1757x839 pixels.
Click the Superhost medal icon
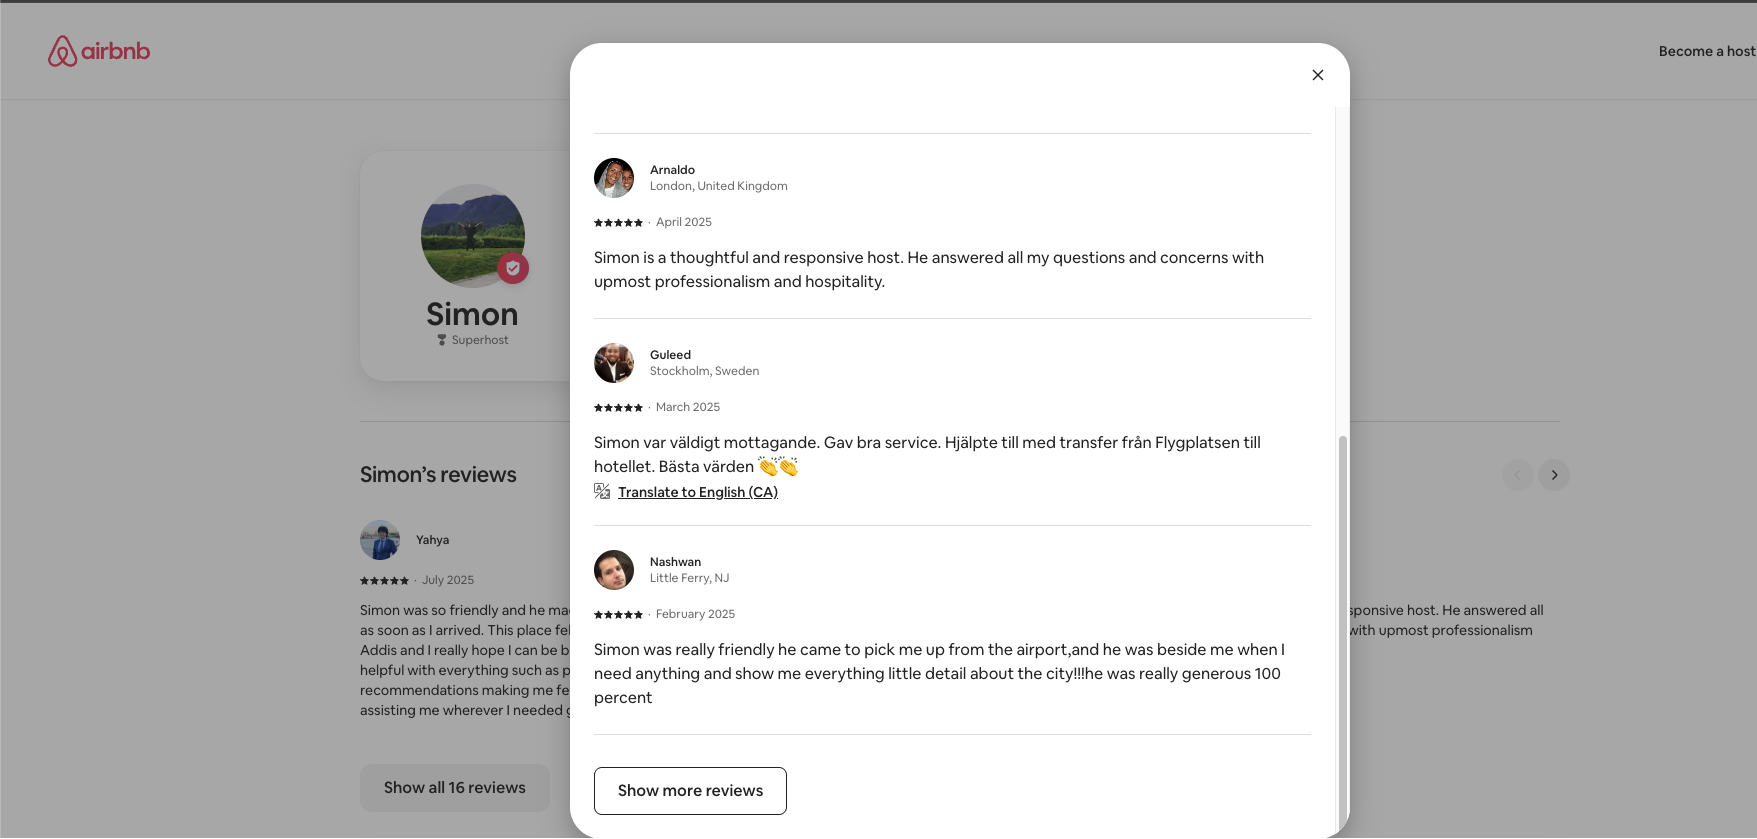coord(442,340)
